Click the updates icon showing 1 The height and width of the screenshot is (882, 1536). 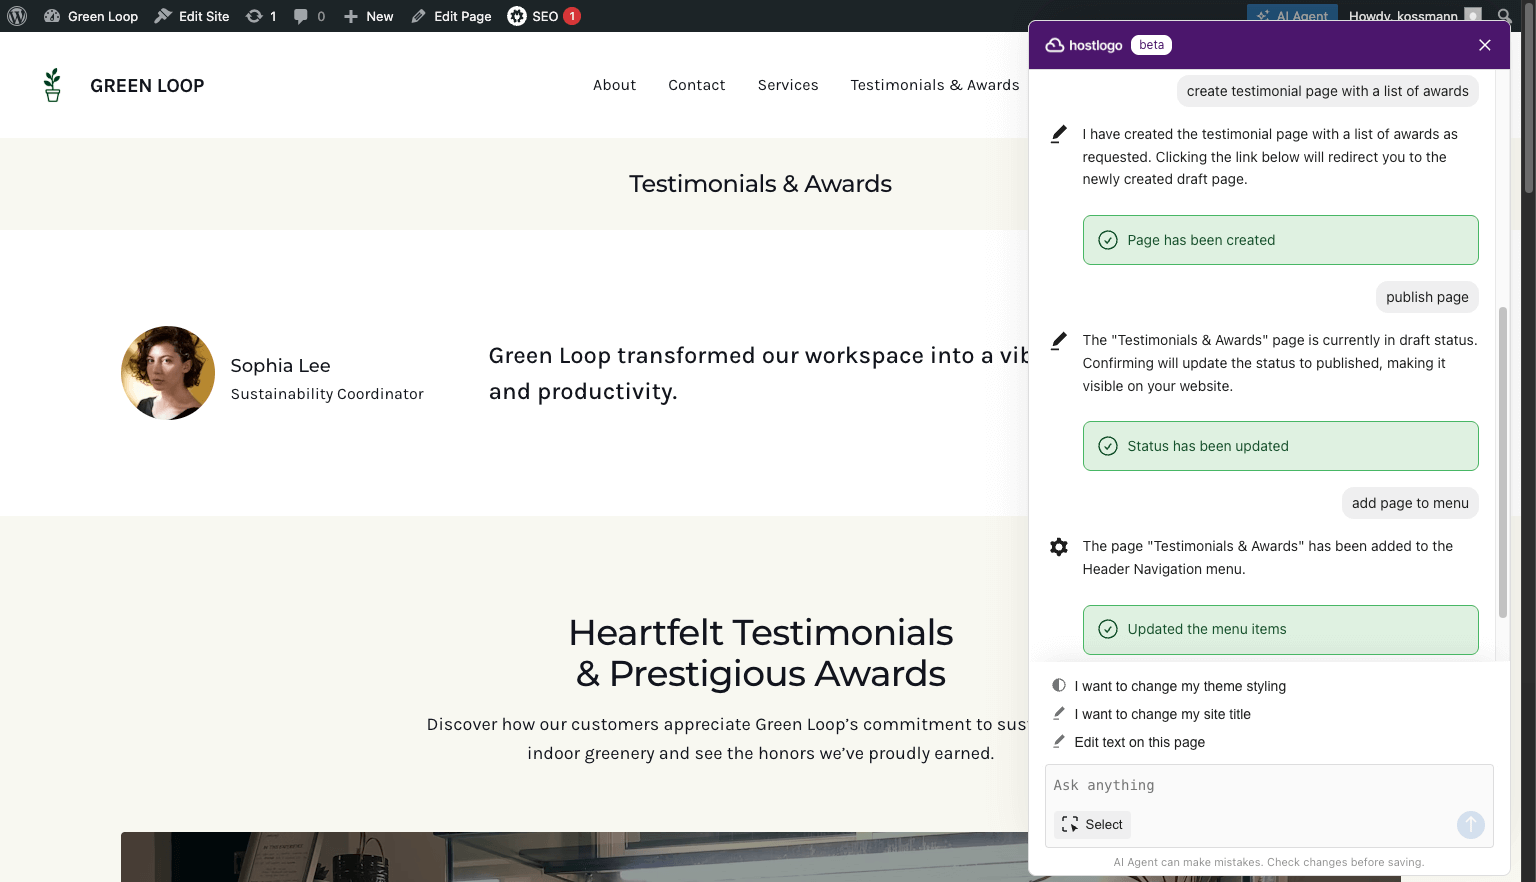[260, 16]
